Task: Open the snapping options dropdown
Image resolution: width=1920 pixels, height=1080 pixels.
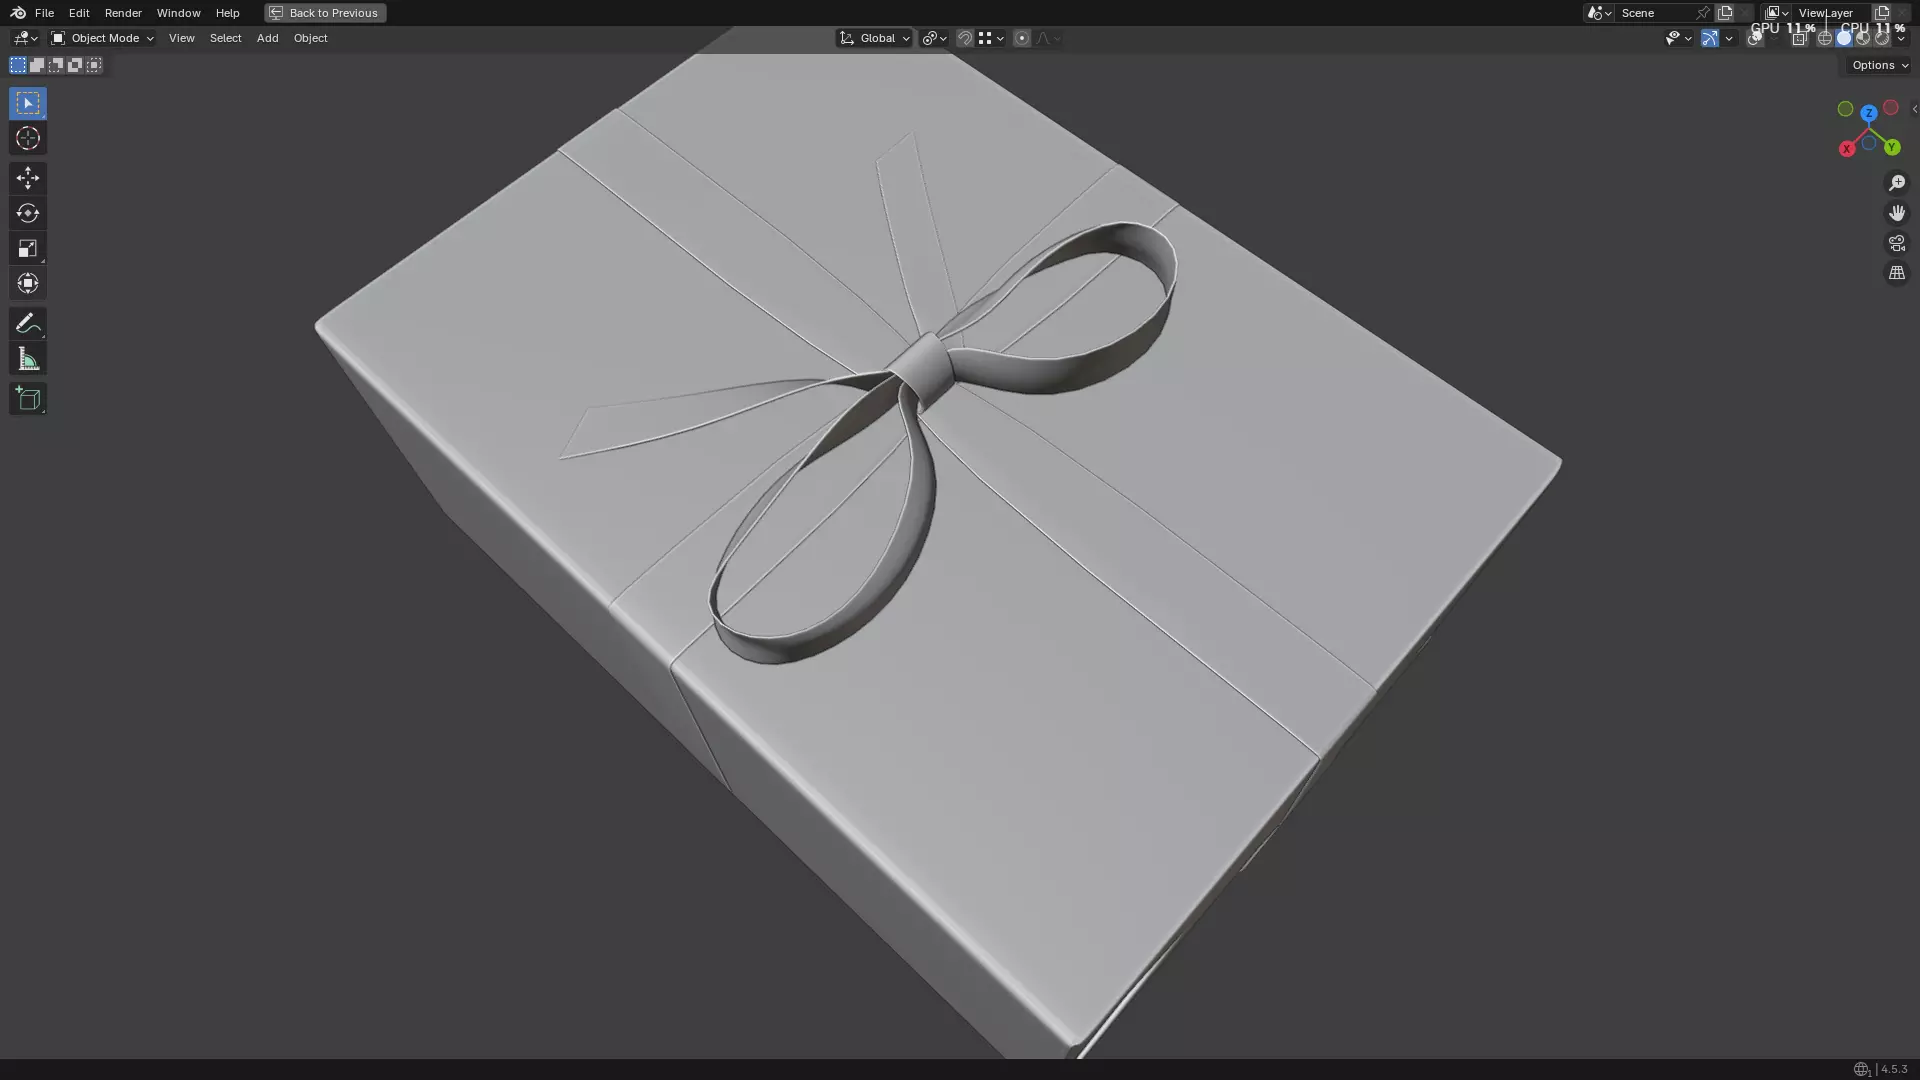Action: point(991,38)
